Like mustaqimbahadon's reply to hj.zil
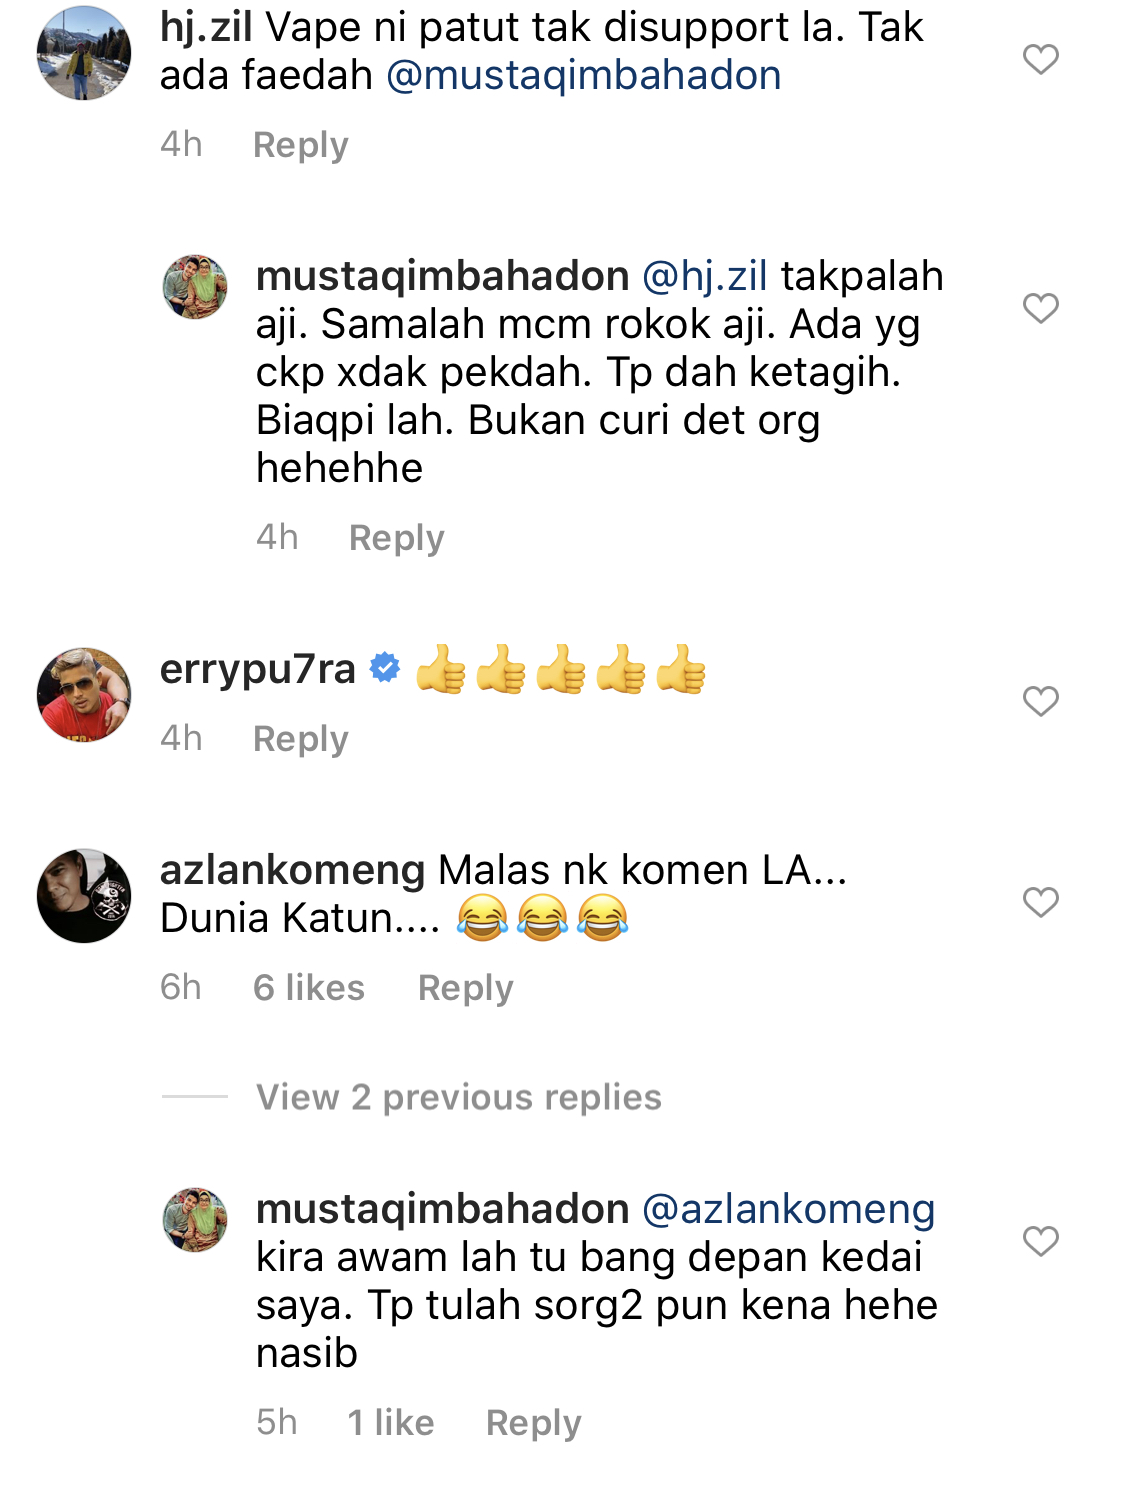This screenshot has width=1125, height=1495. (x=1040, y=308)
